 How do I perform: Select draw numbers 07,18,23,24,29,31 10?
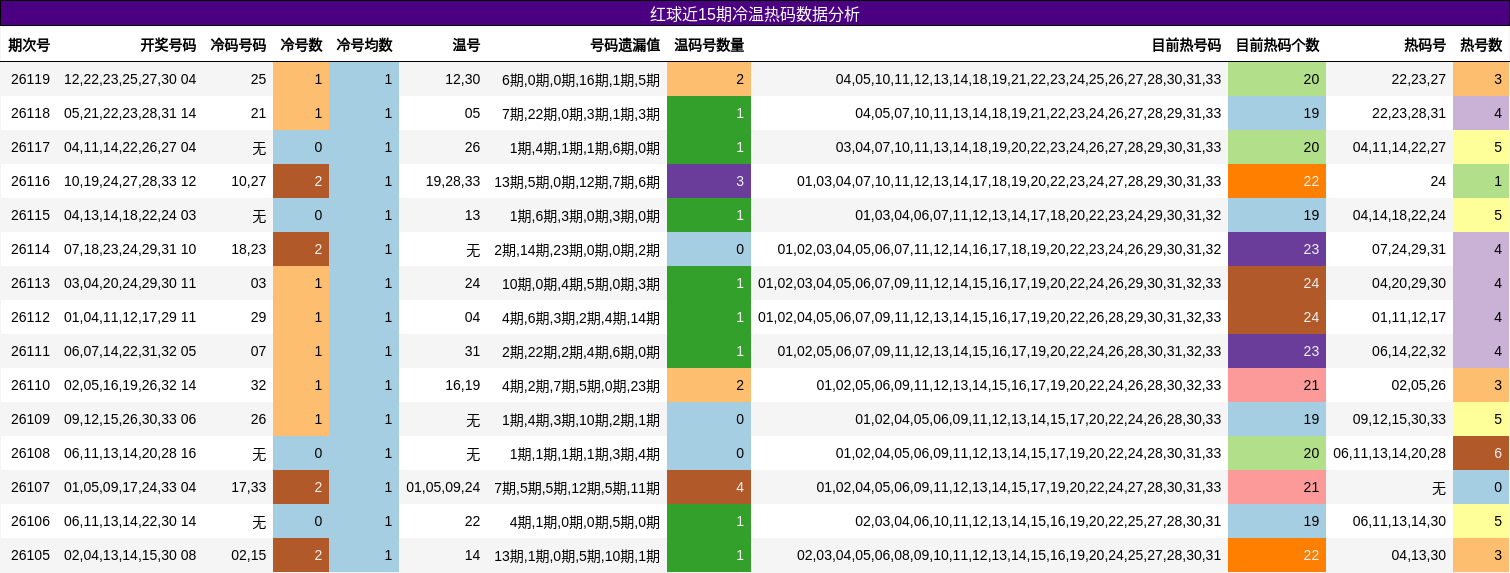130,249
